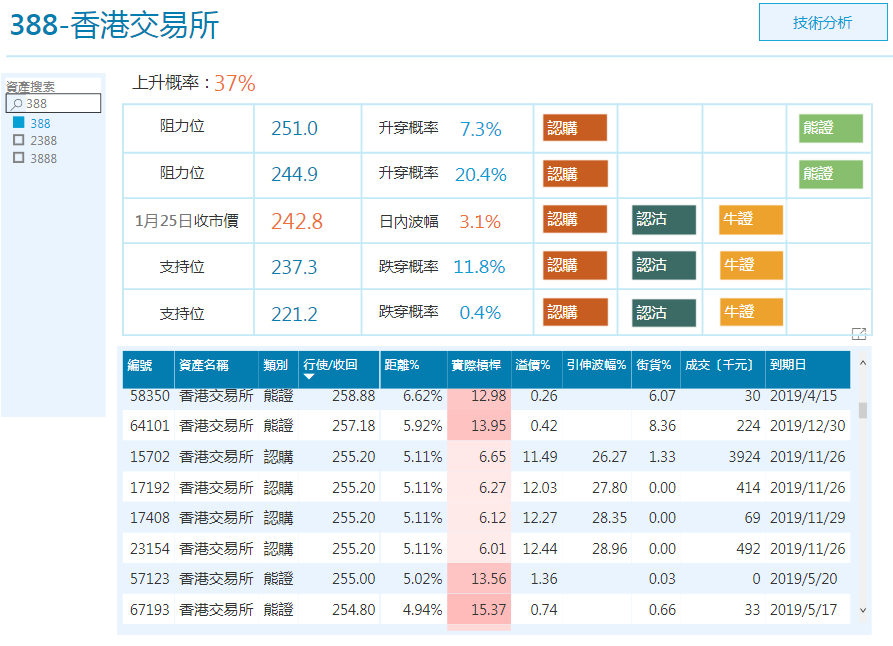Image resolution: width=893 pixels, height=646 pixels.
Task: Sort by the 距離% column header
Action: click(413, 369)
